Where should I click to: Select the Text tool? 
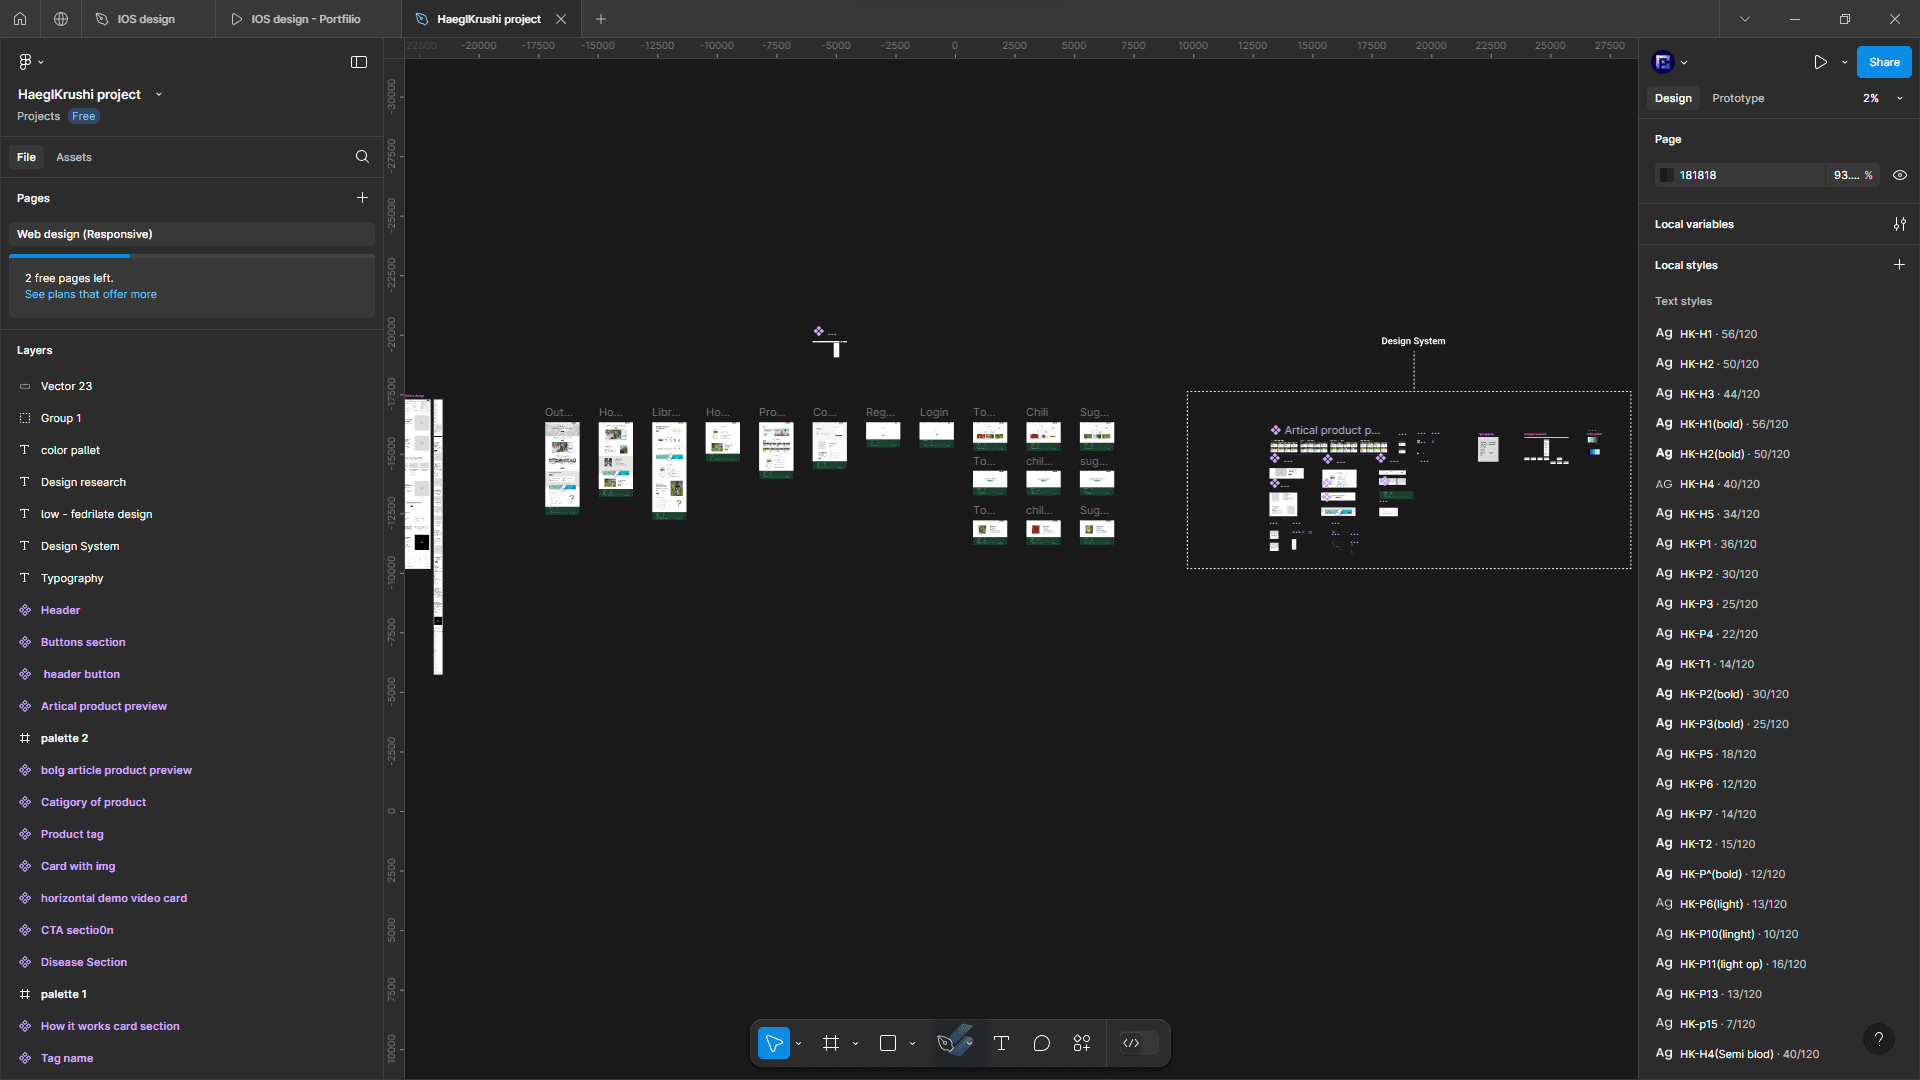[1001, 1043]
